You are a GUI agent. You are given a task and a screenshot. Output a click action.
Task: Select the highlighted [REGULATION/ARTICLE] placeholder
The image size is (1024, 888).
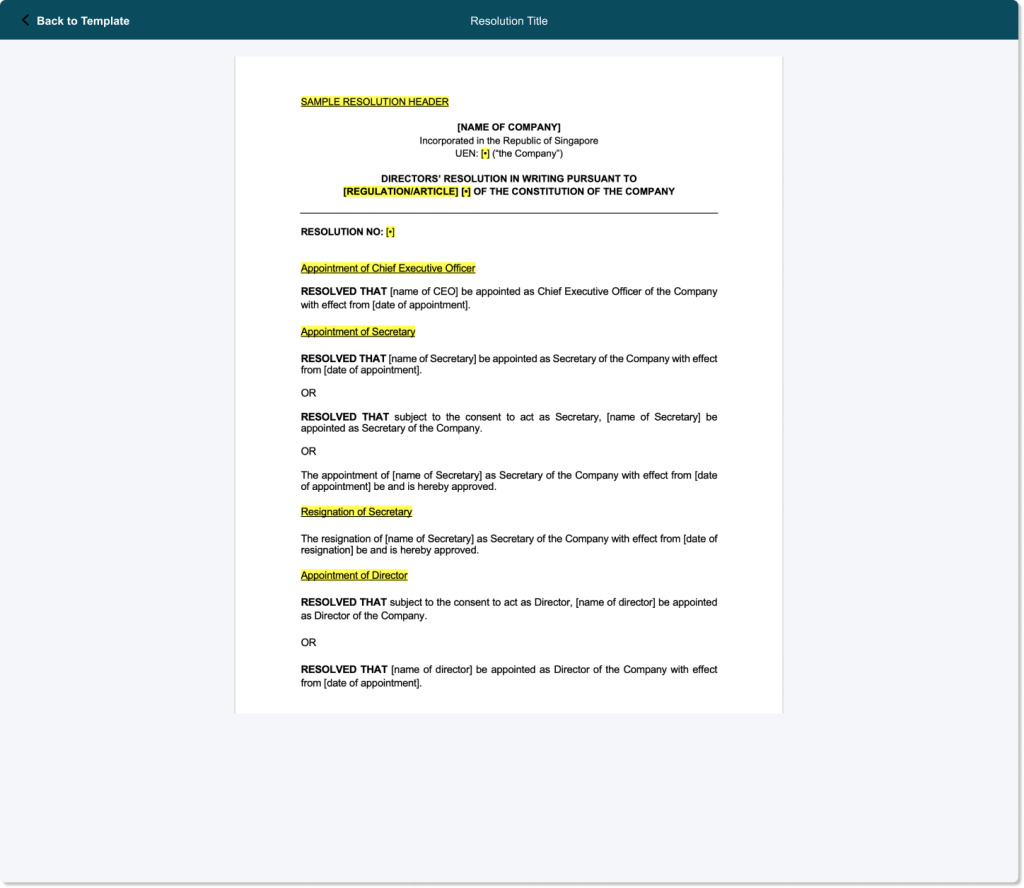point(400,192)
